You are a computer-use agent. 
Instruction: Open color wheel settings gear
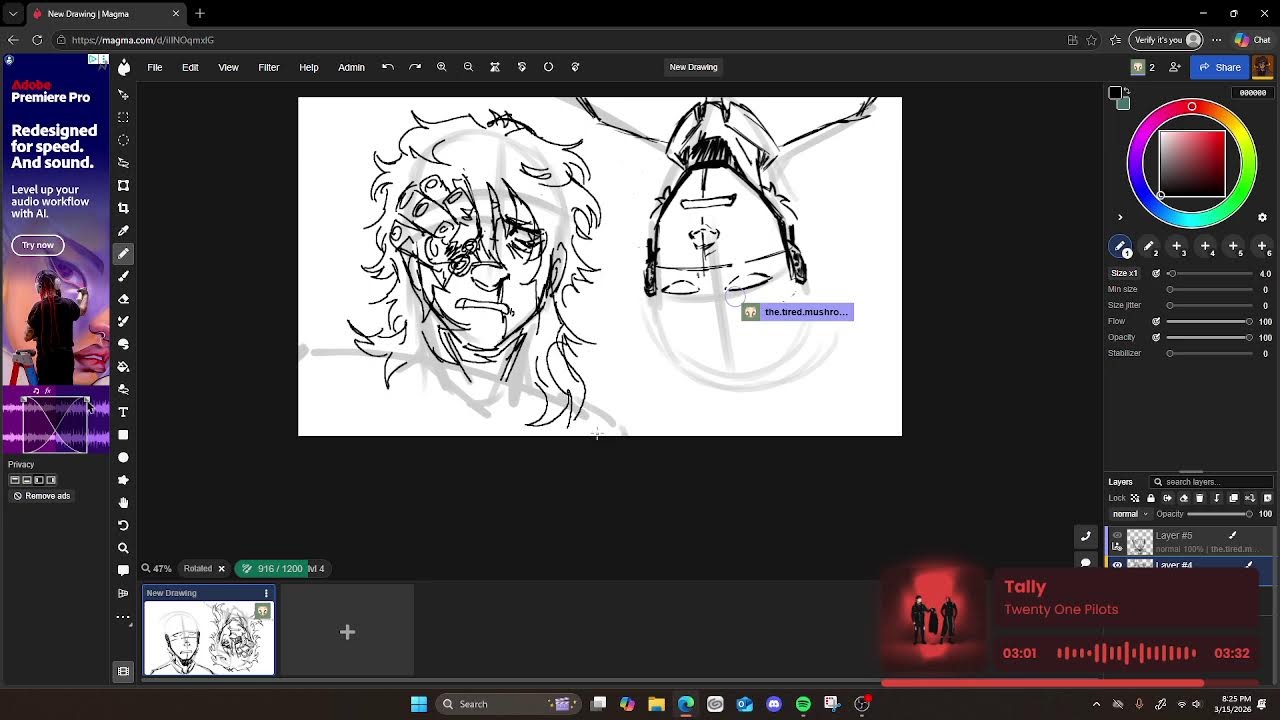click(x=1262, y=217)
